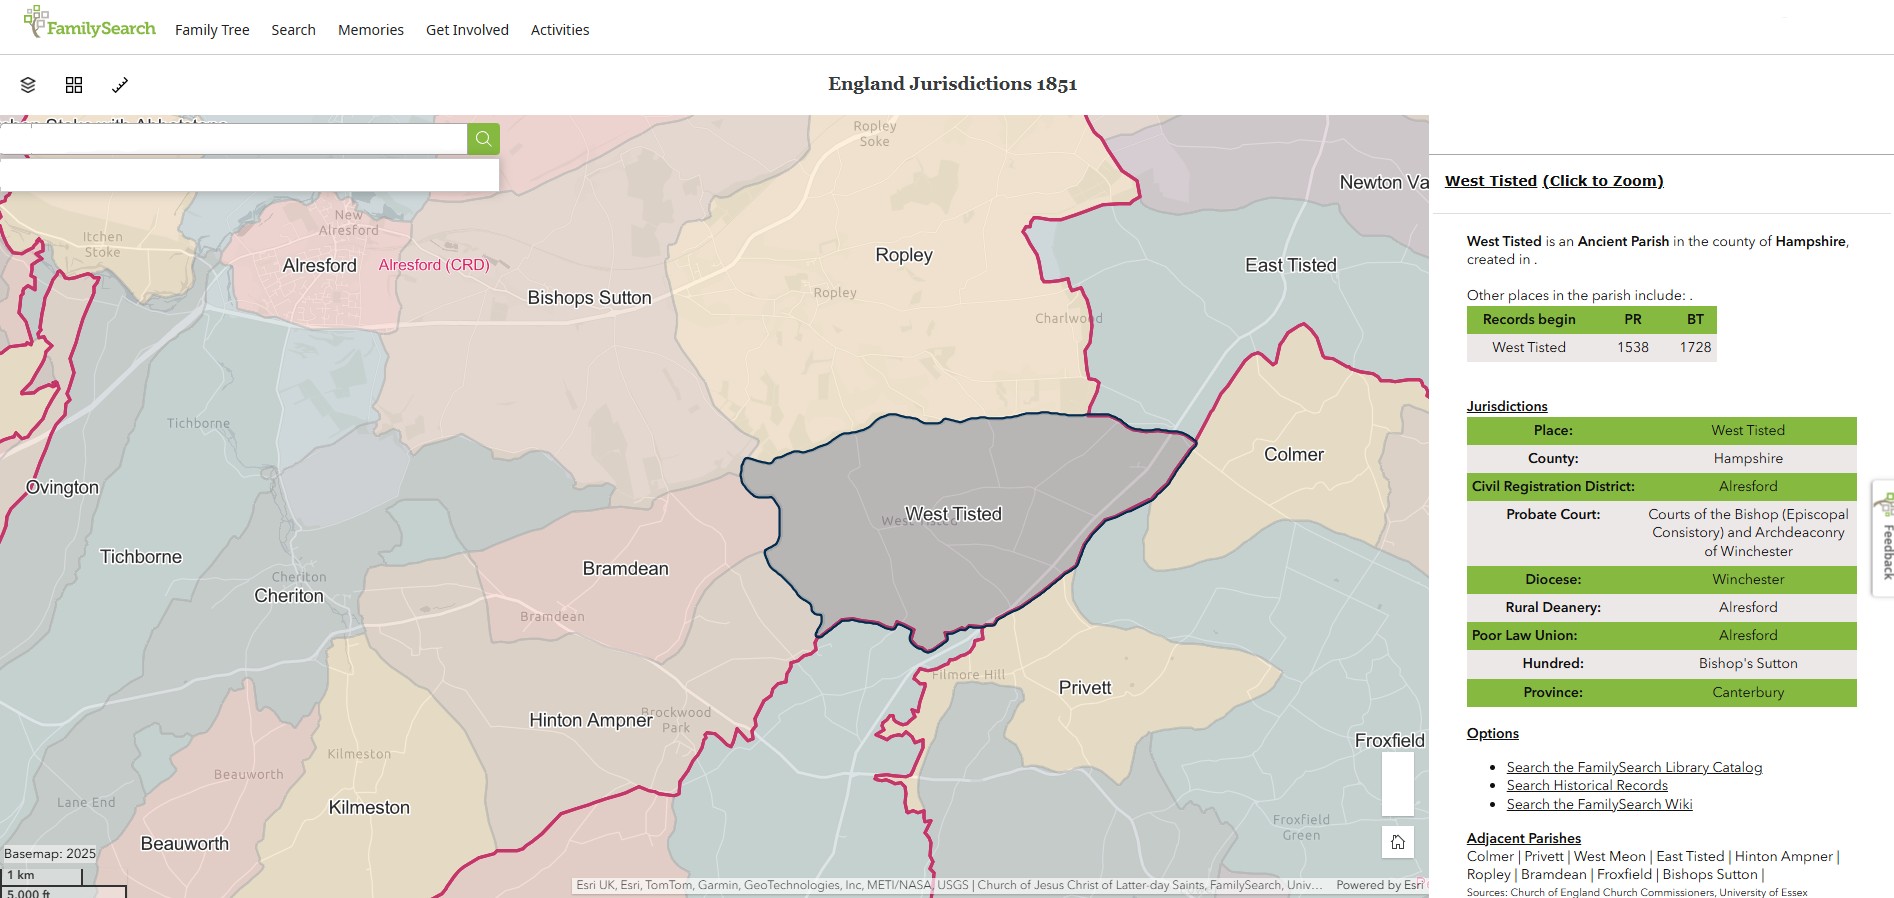
Task: Select the Bramdean parish on the map
Action: point(625,569)
